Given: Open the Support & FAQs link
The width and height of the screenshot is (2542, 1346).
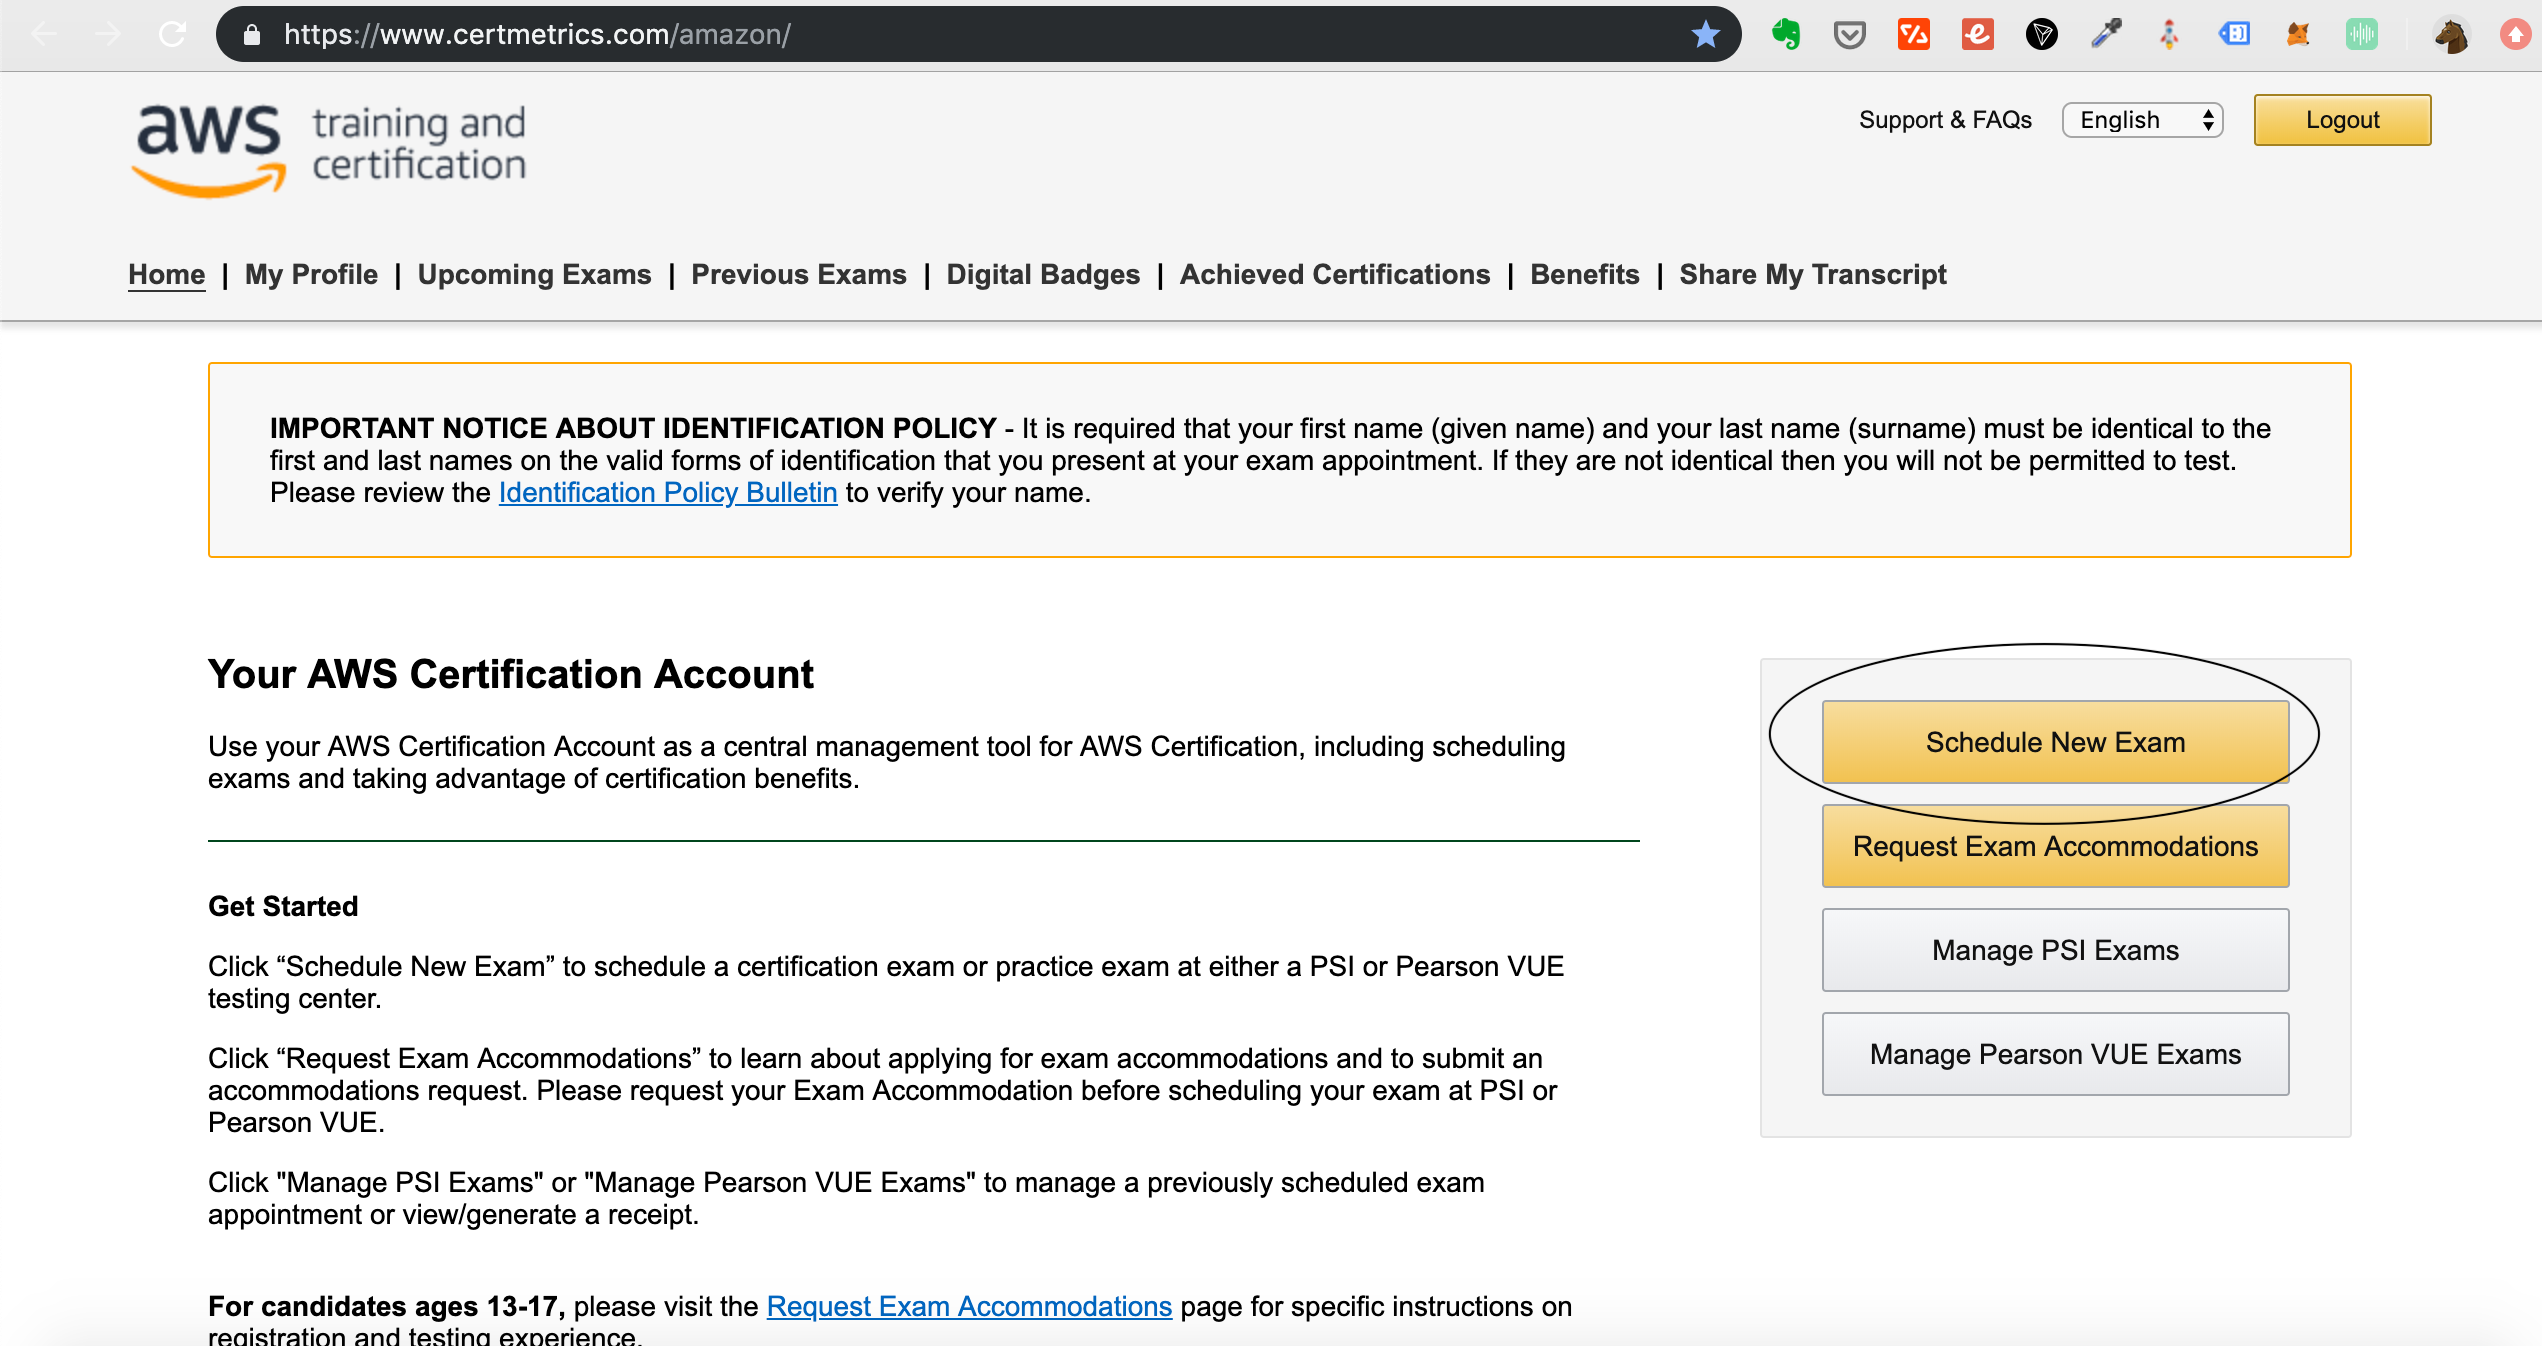Looking at the screenshot, I should [x=1945, y=120].
